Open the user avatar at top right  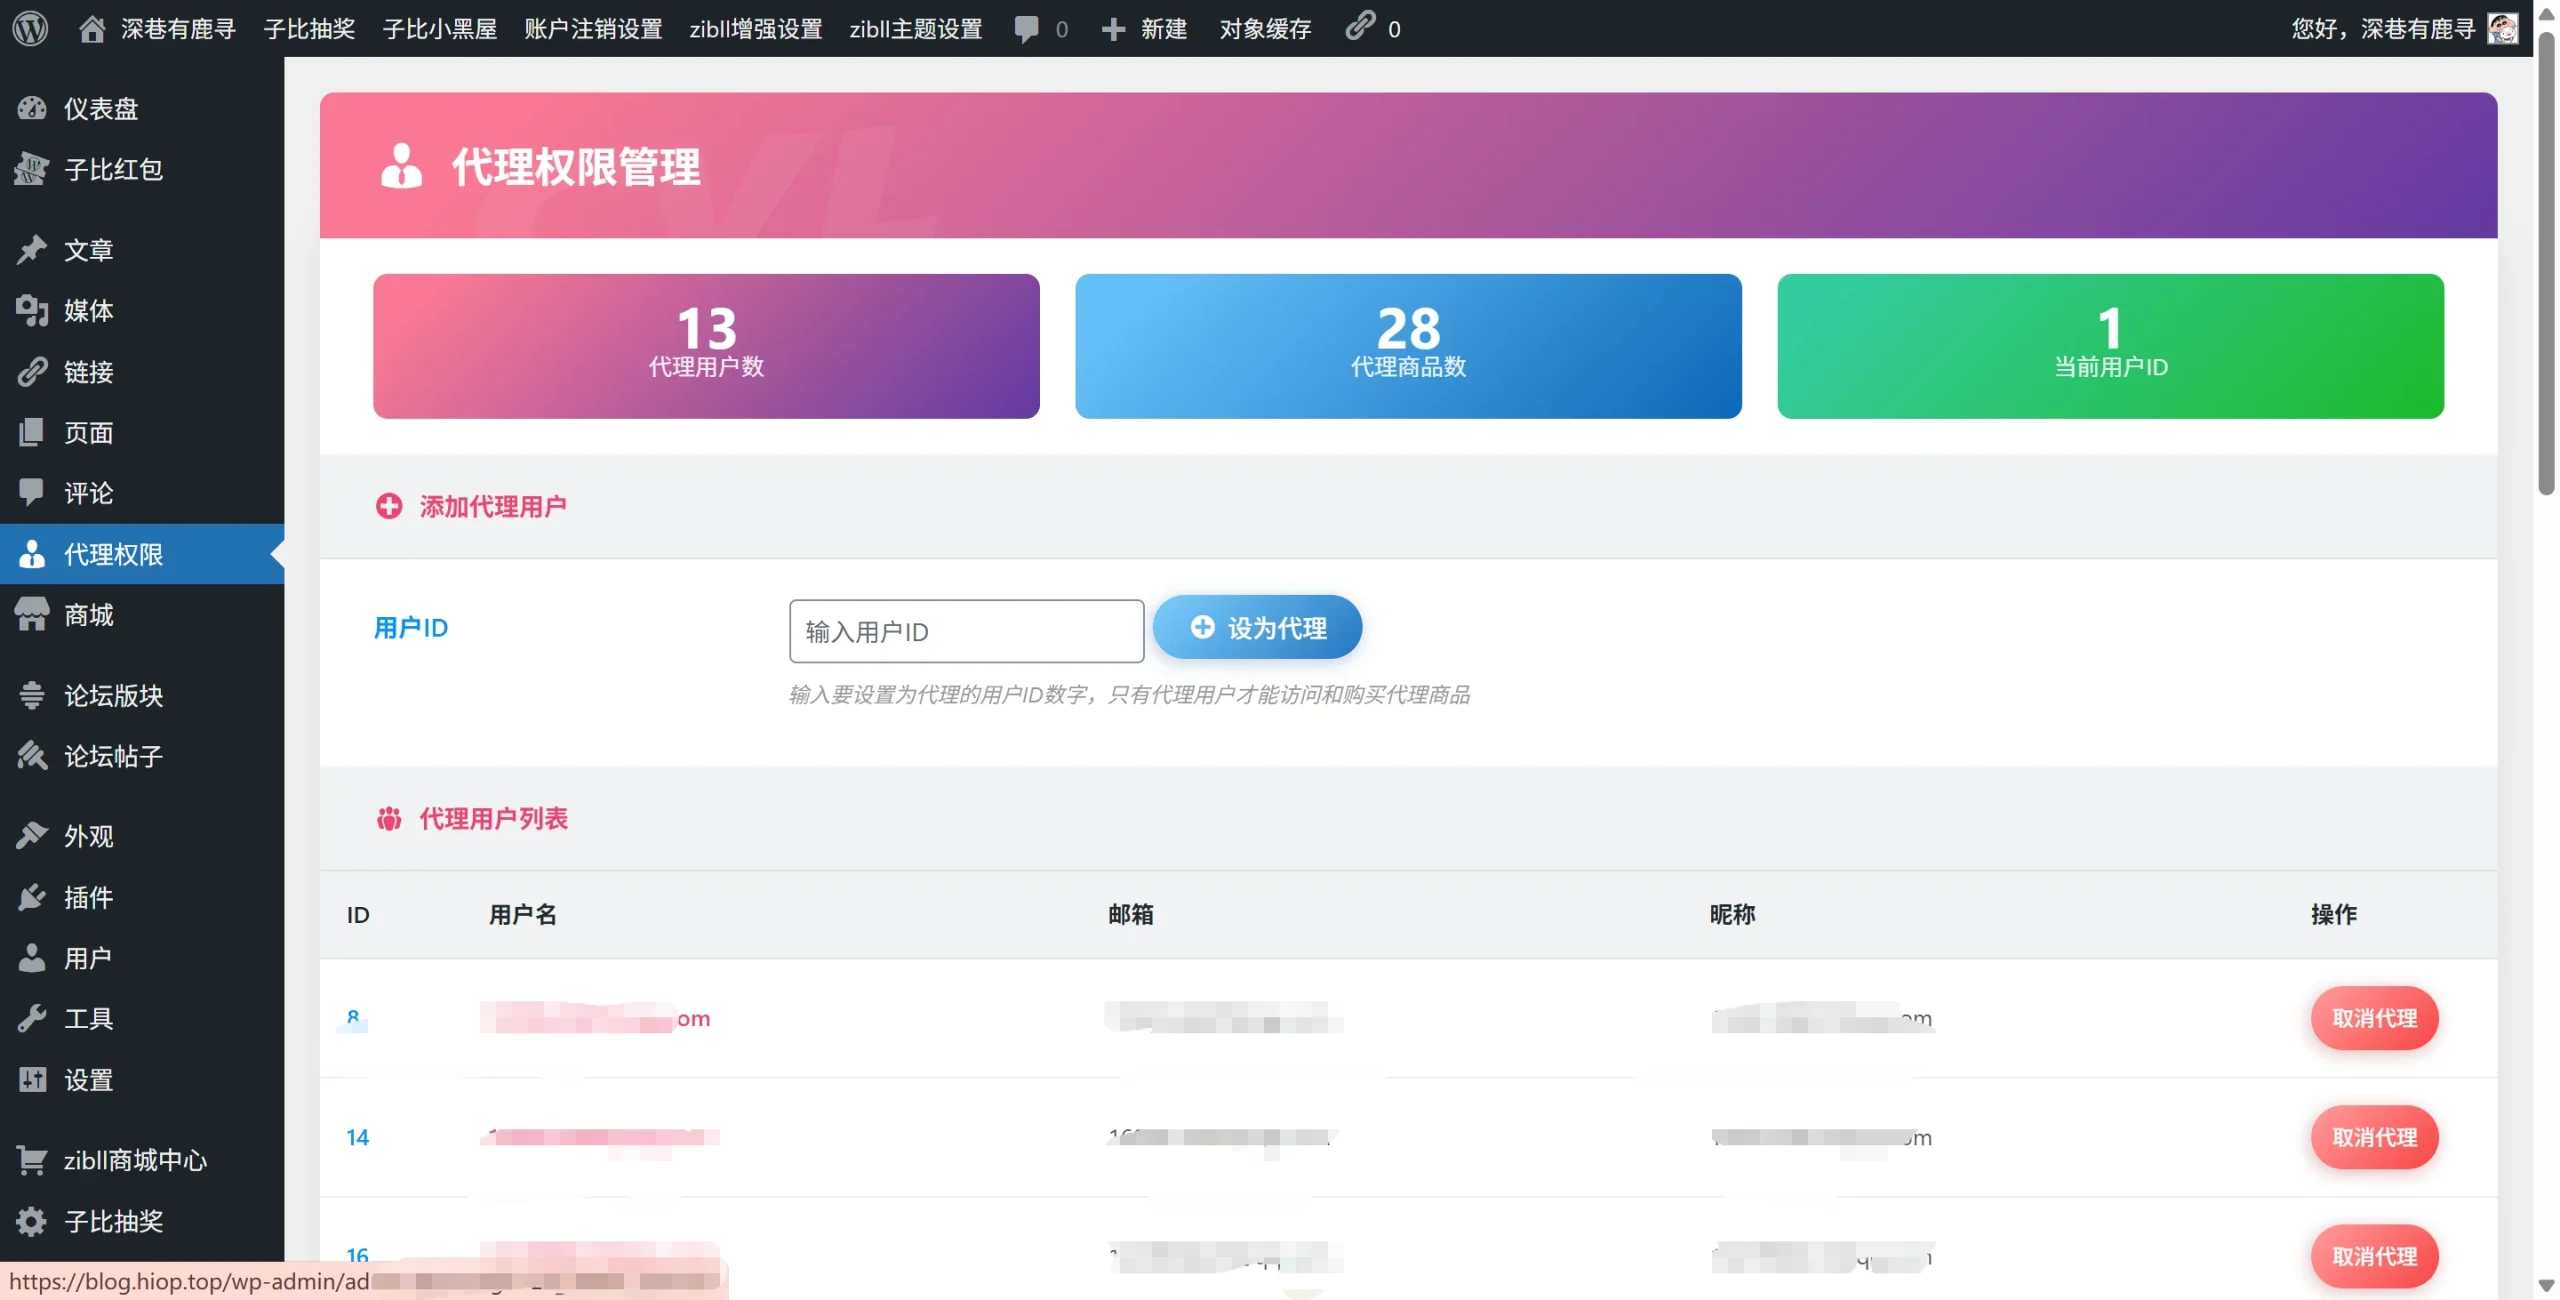pos(2503,29)
